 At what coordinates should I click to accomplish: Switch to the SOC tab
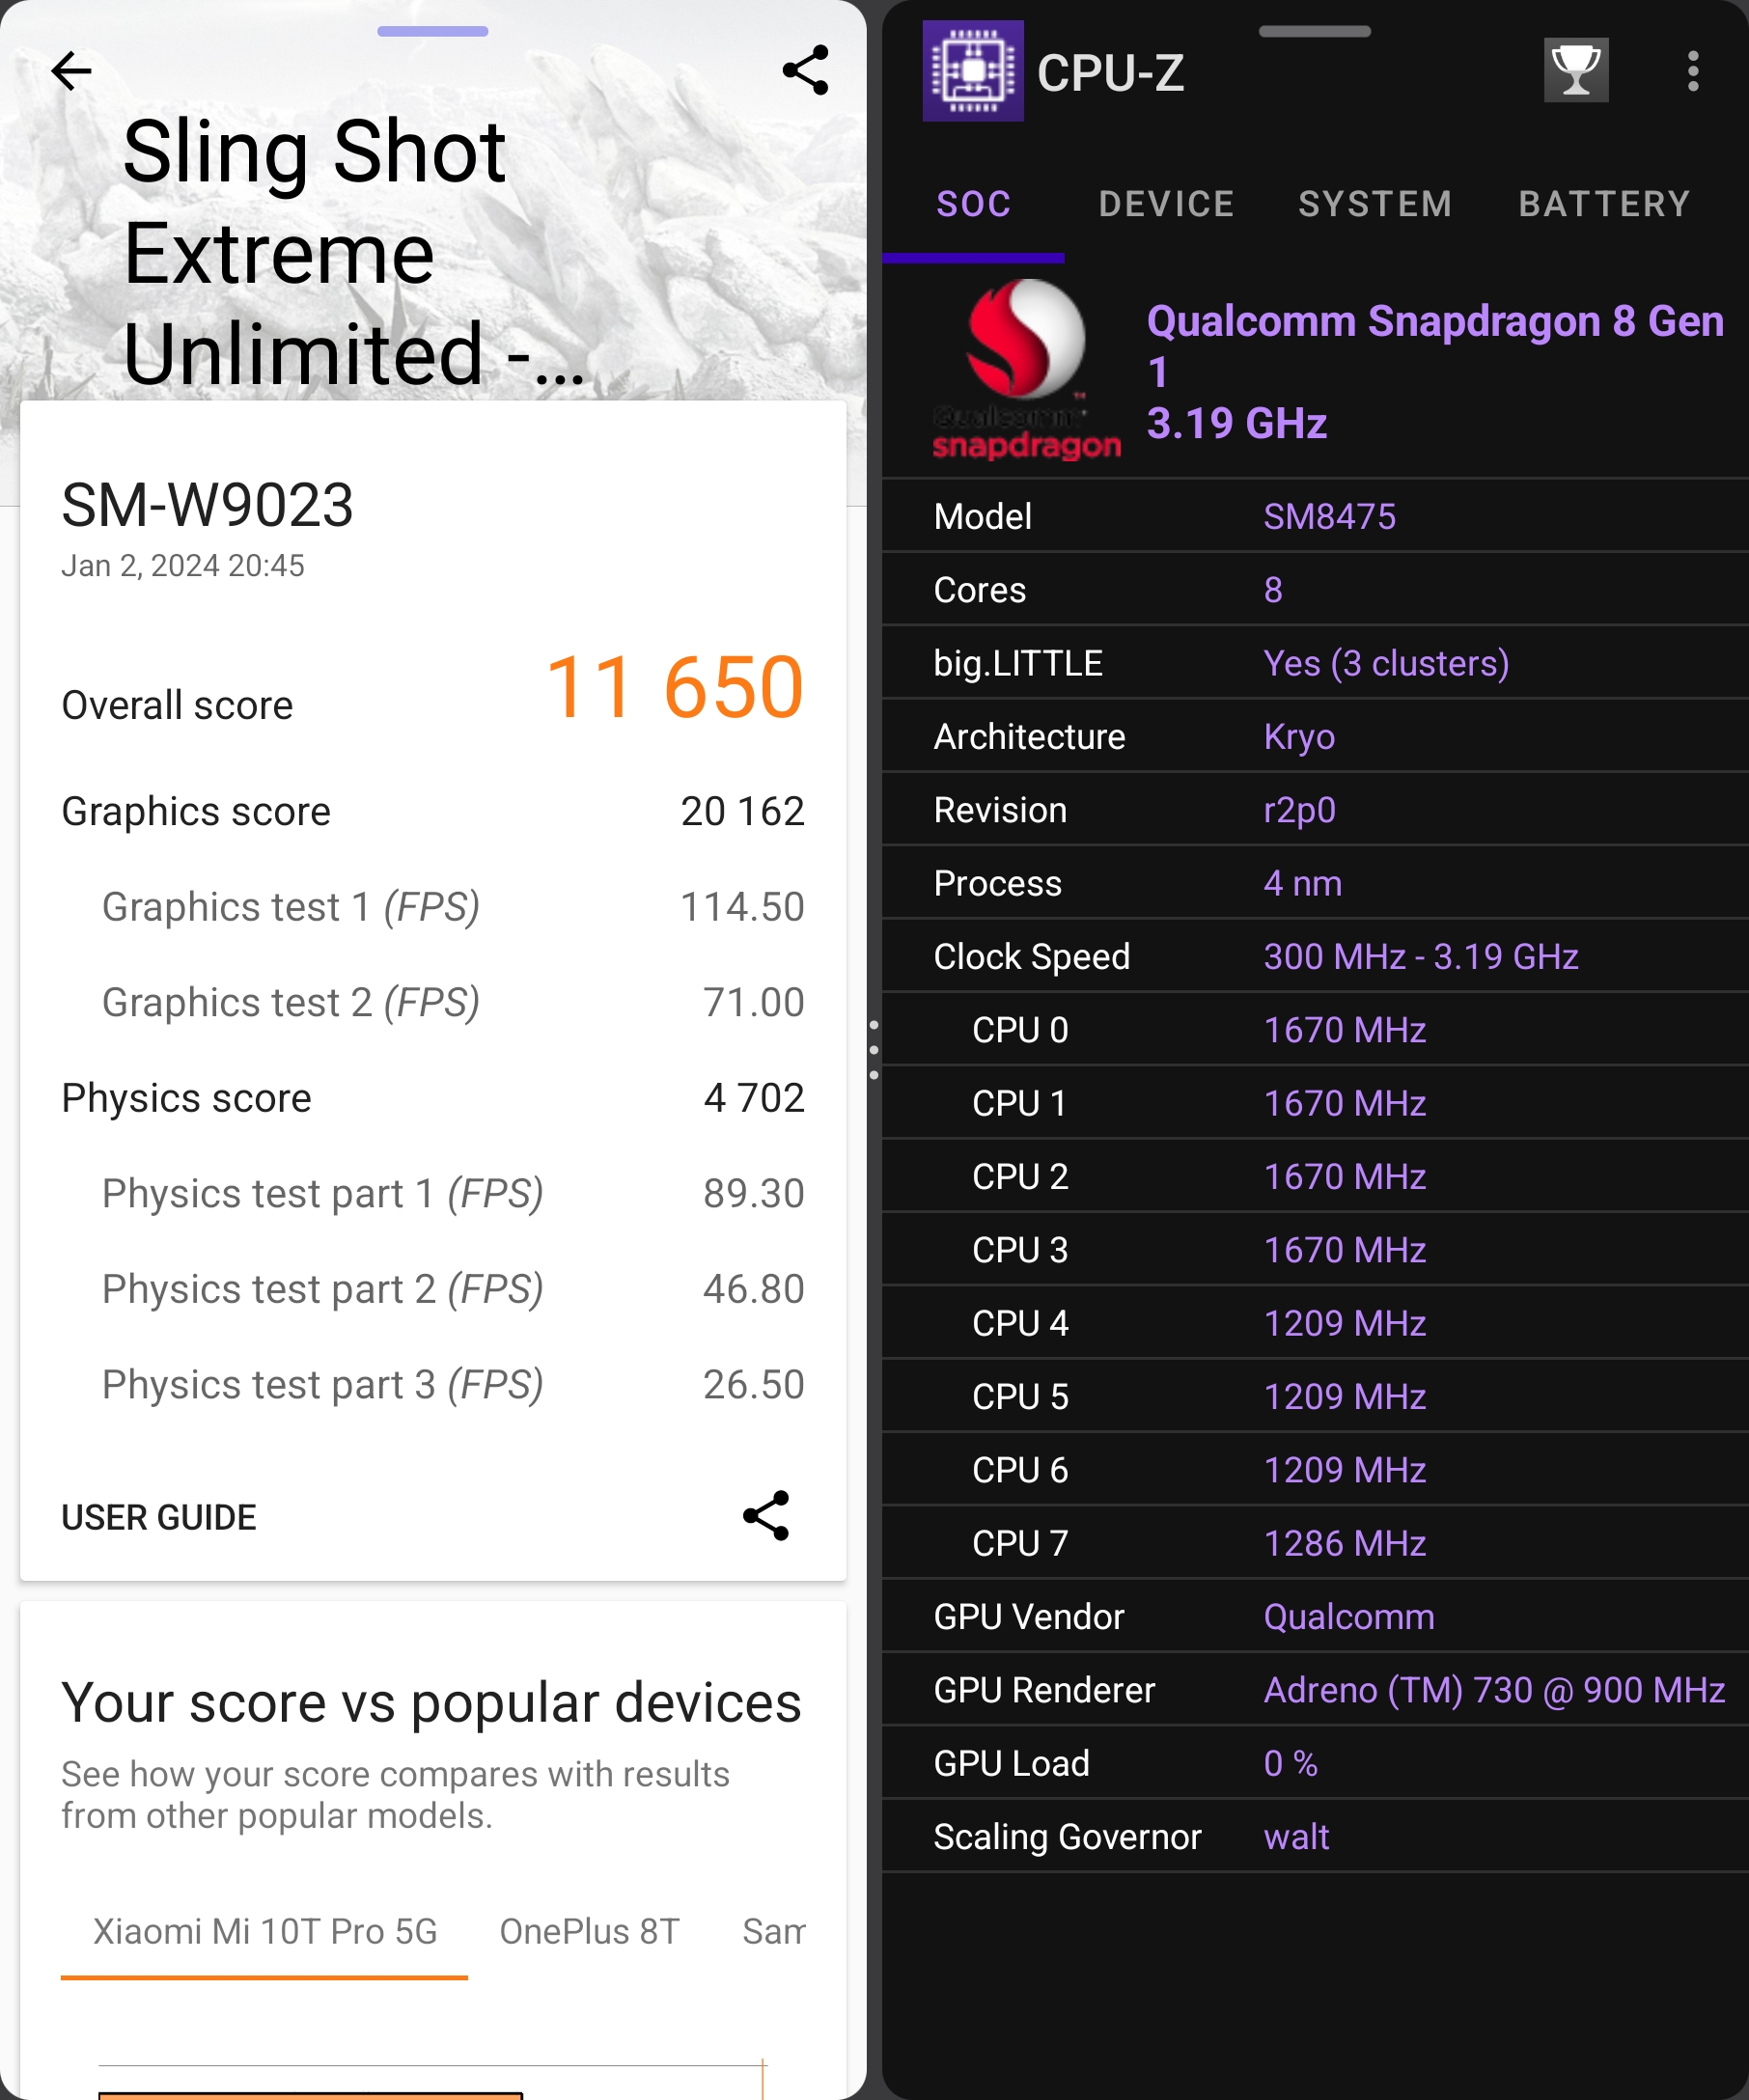(x=973, y=204)
